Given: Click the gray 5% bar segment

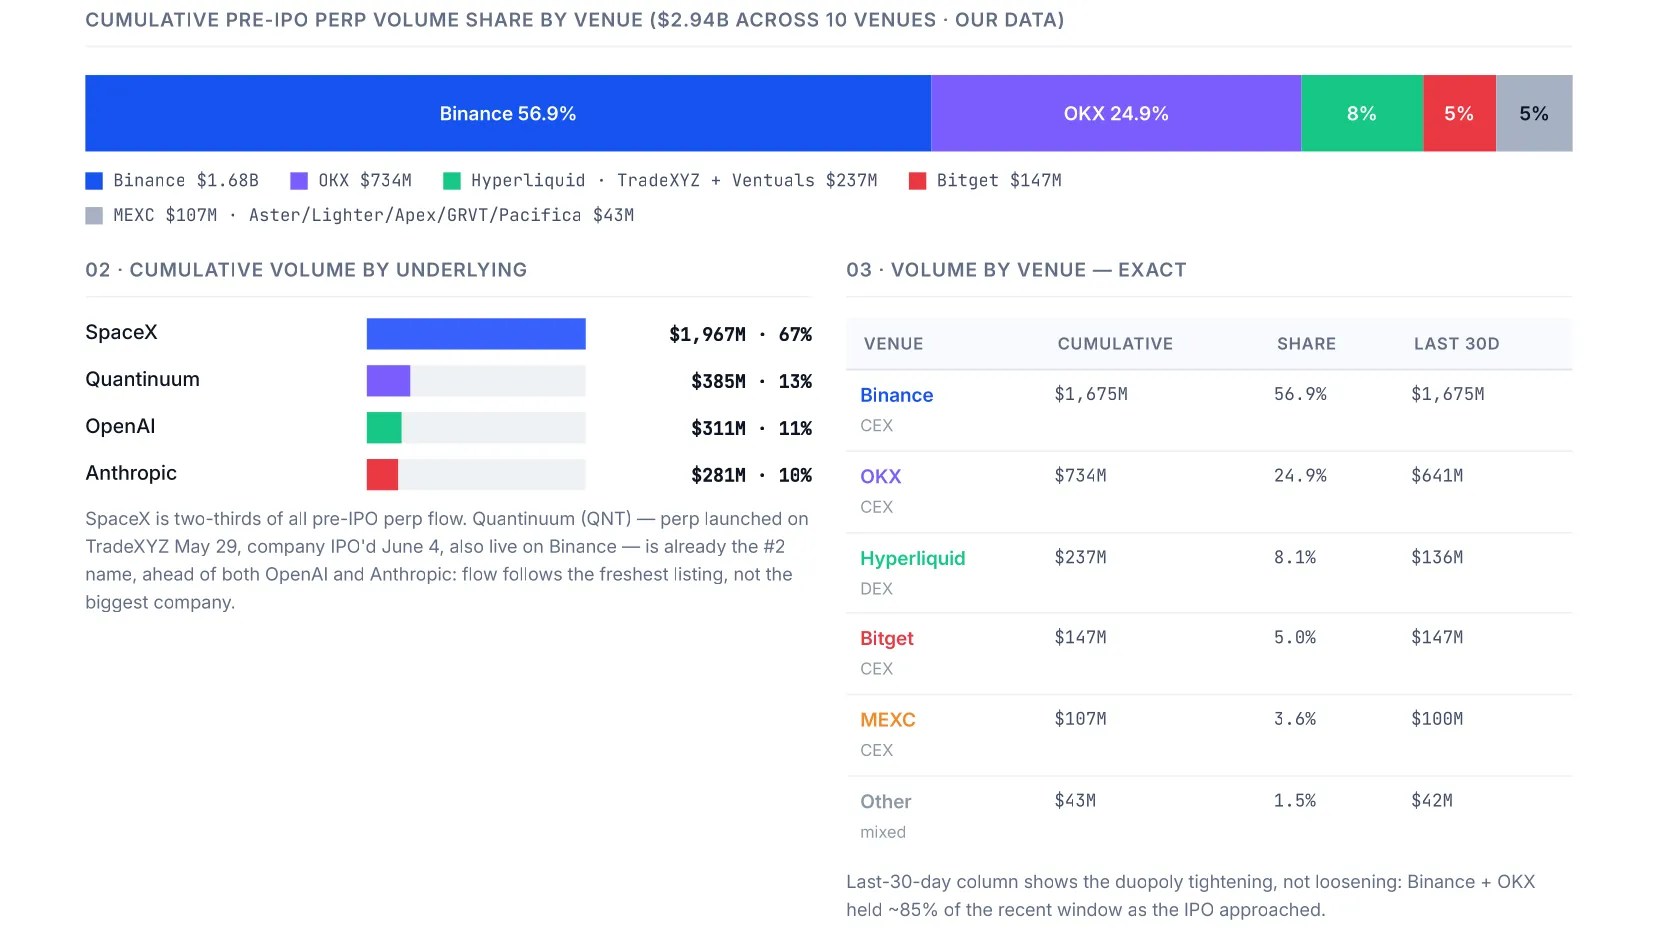Looking at the screenshot, I should coord(1534,113).
